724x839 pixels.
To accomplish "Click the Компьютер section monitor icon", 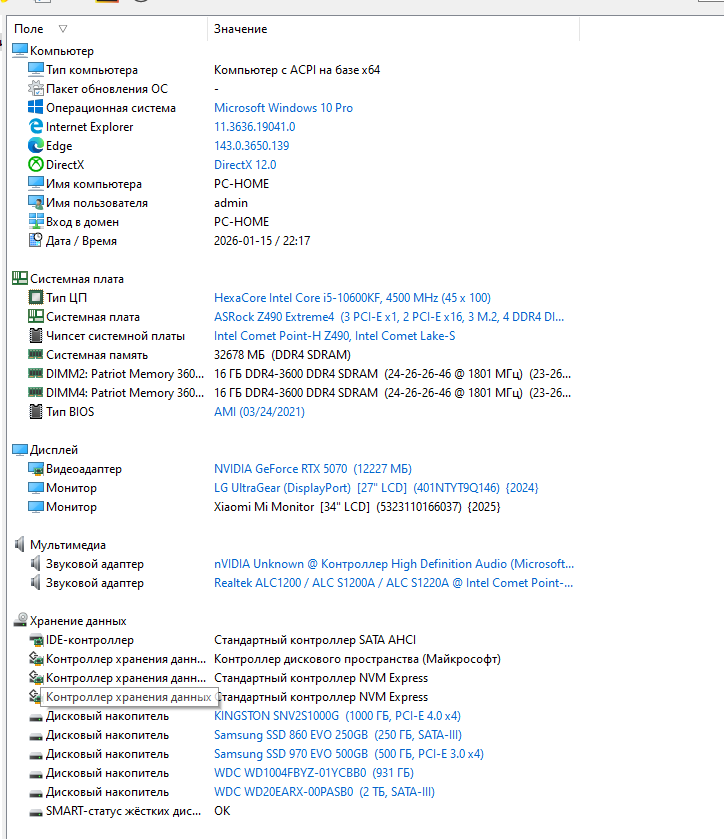I will pyautogui.click(x=20, y=50).
